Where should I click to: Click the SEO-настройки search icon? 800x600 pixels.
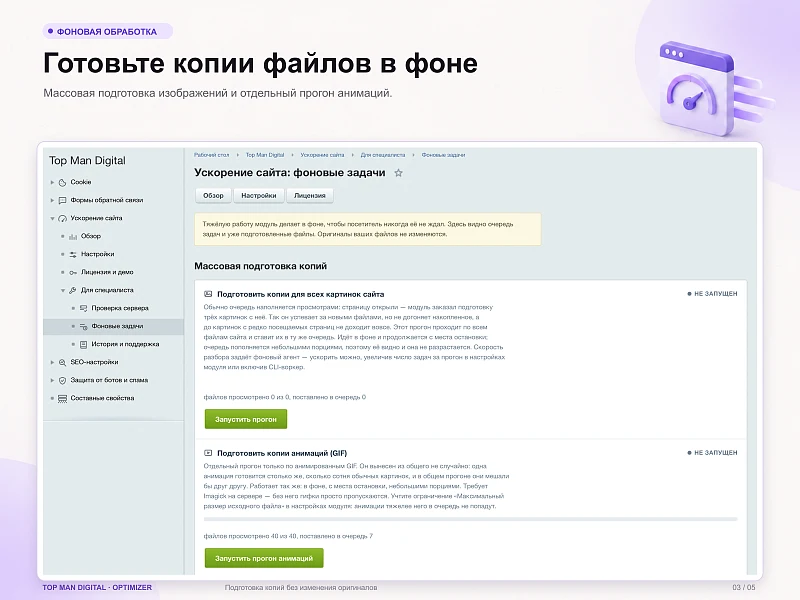tap(62, 362)
